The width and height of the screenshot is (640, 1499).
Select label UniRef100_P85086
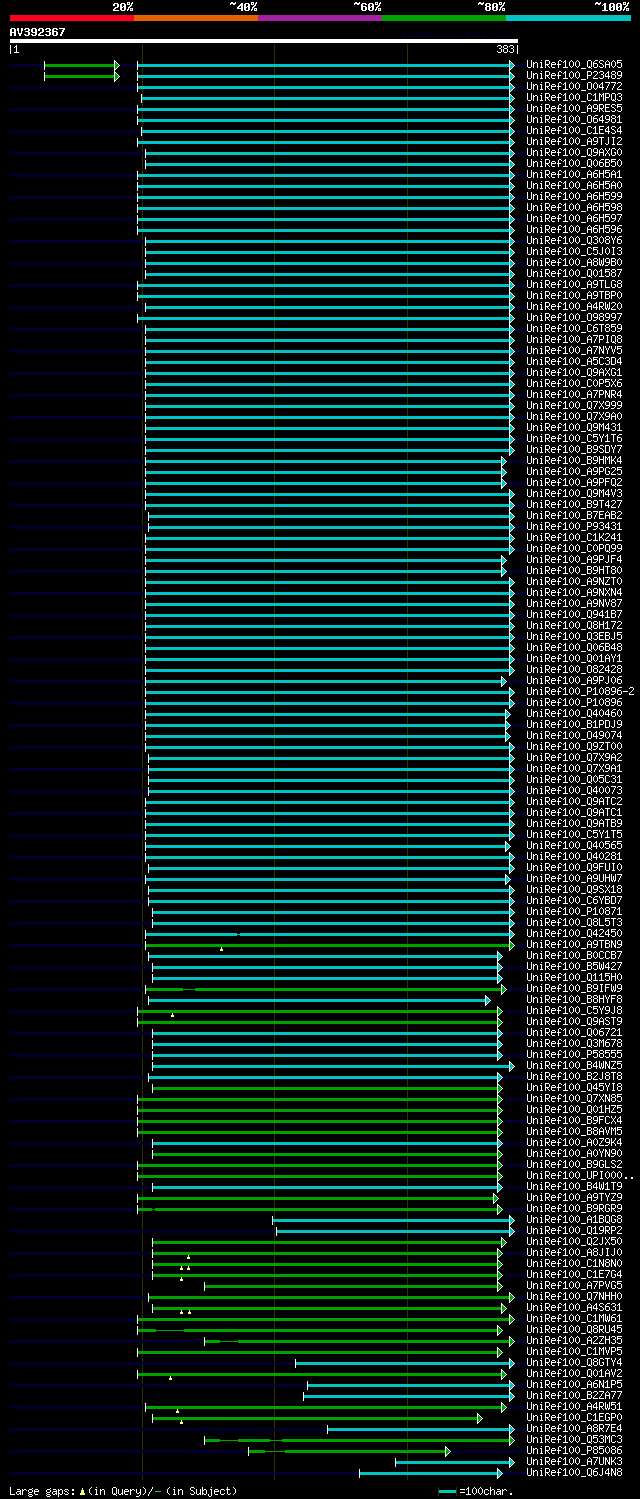click(x=574, y=1451)
